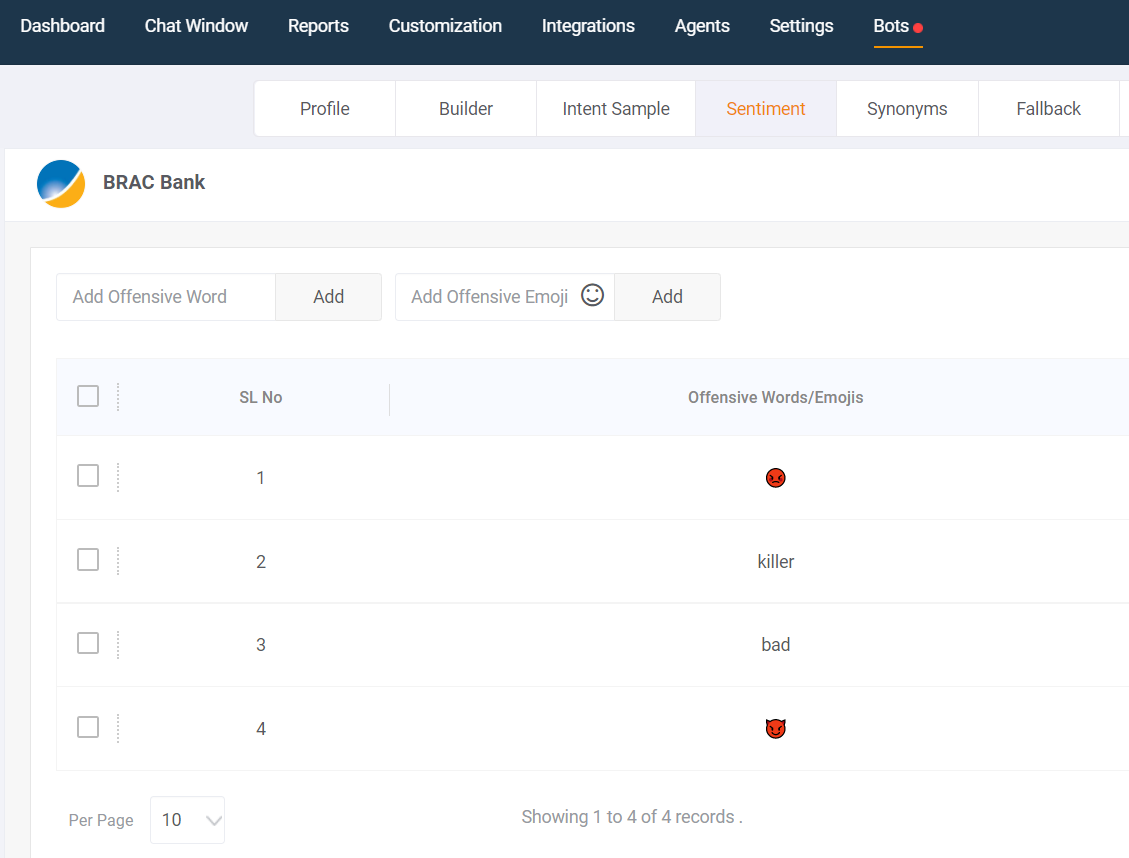This screenshot has height=858, width=1129.
Task: Click serial number 4 cell
Action: coord(261,728)
